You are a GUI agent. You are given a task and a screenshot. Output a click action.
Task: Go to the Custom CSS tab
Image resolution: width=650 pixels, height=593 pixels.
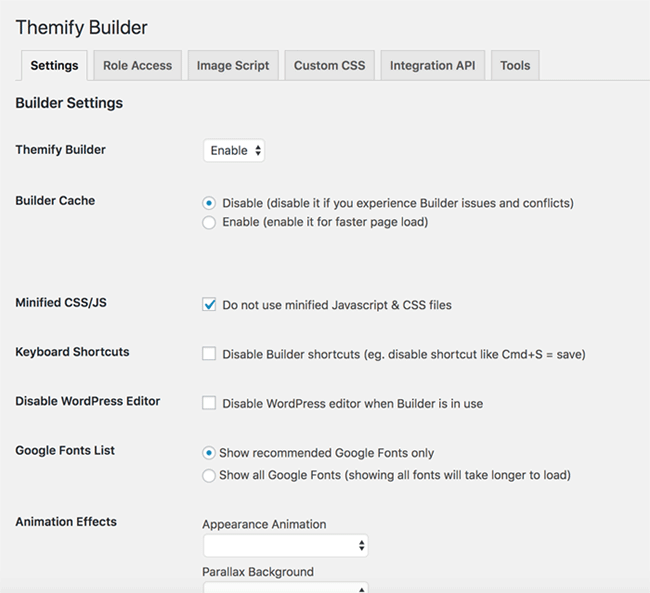pyautogui.click(x=330, y=66)
